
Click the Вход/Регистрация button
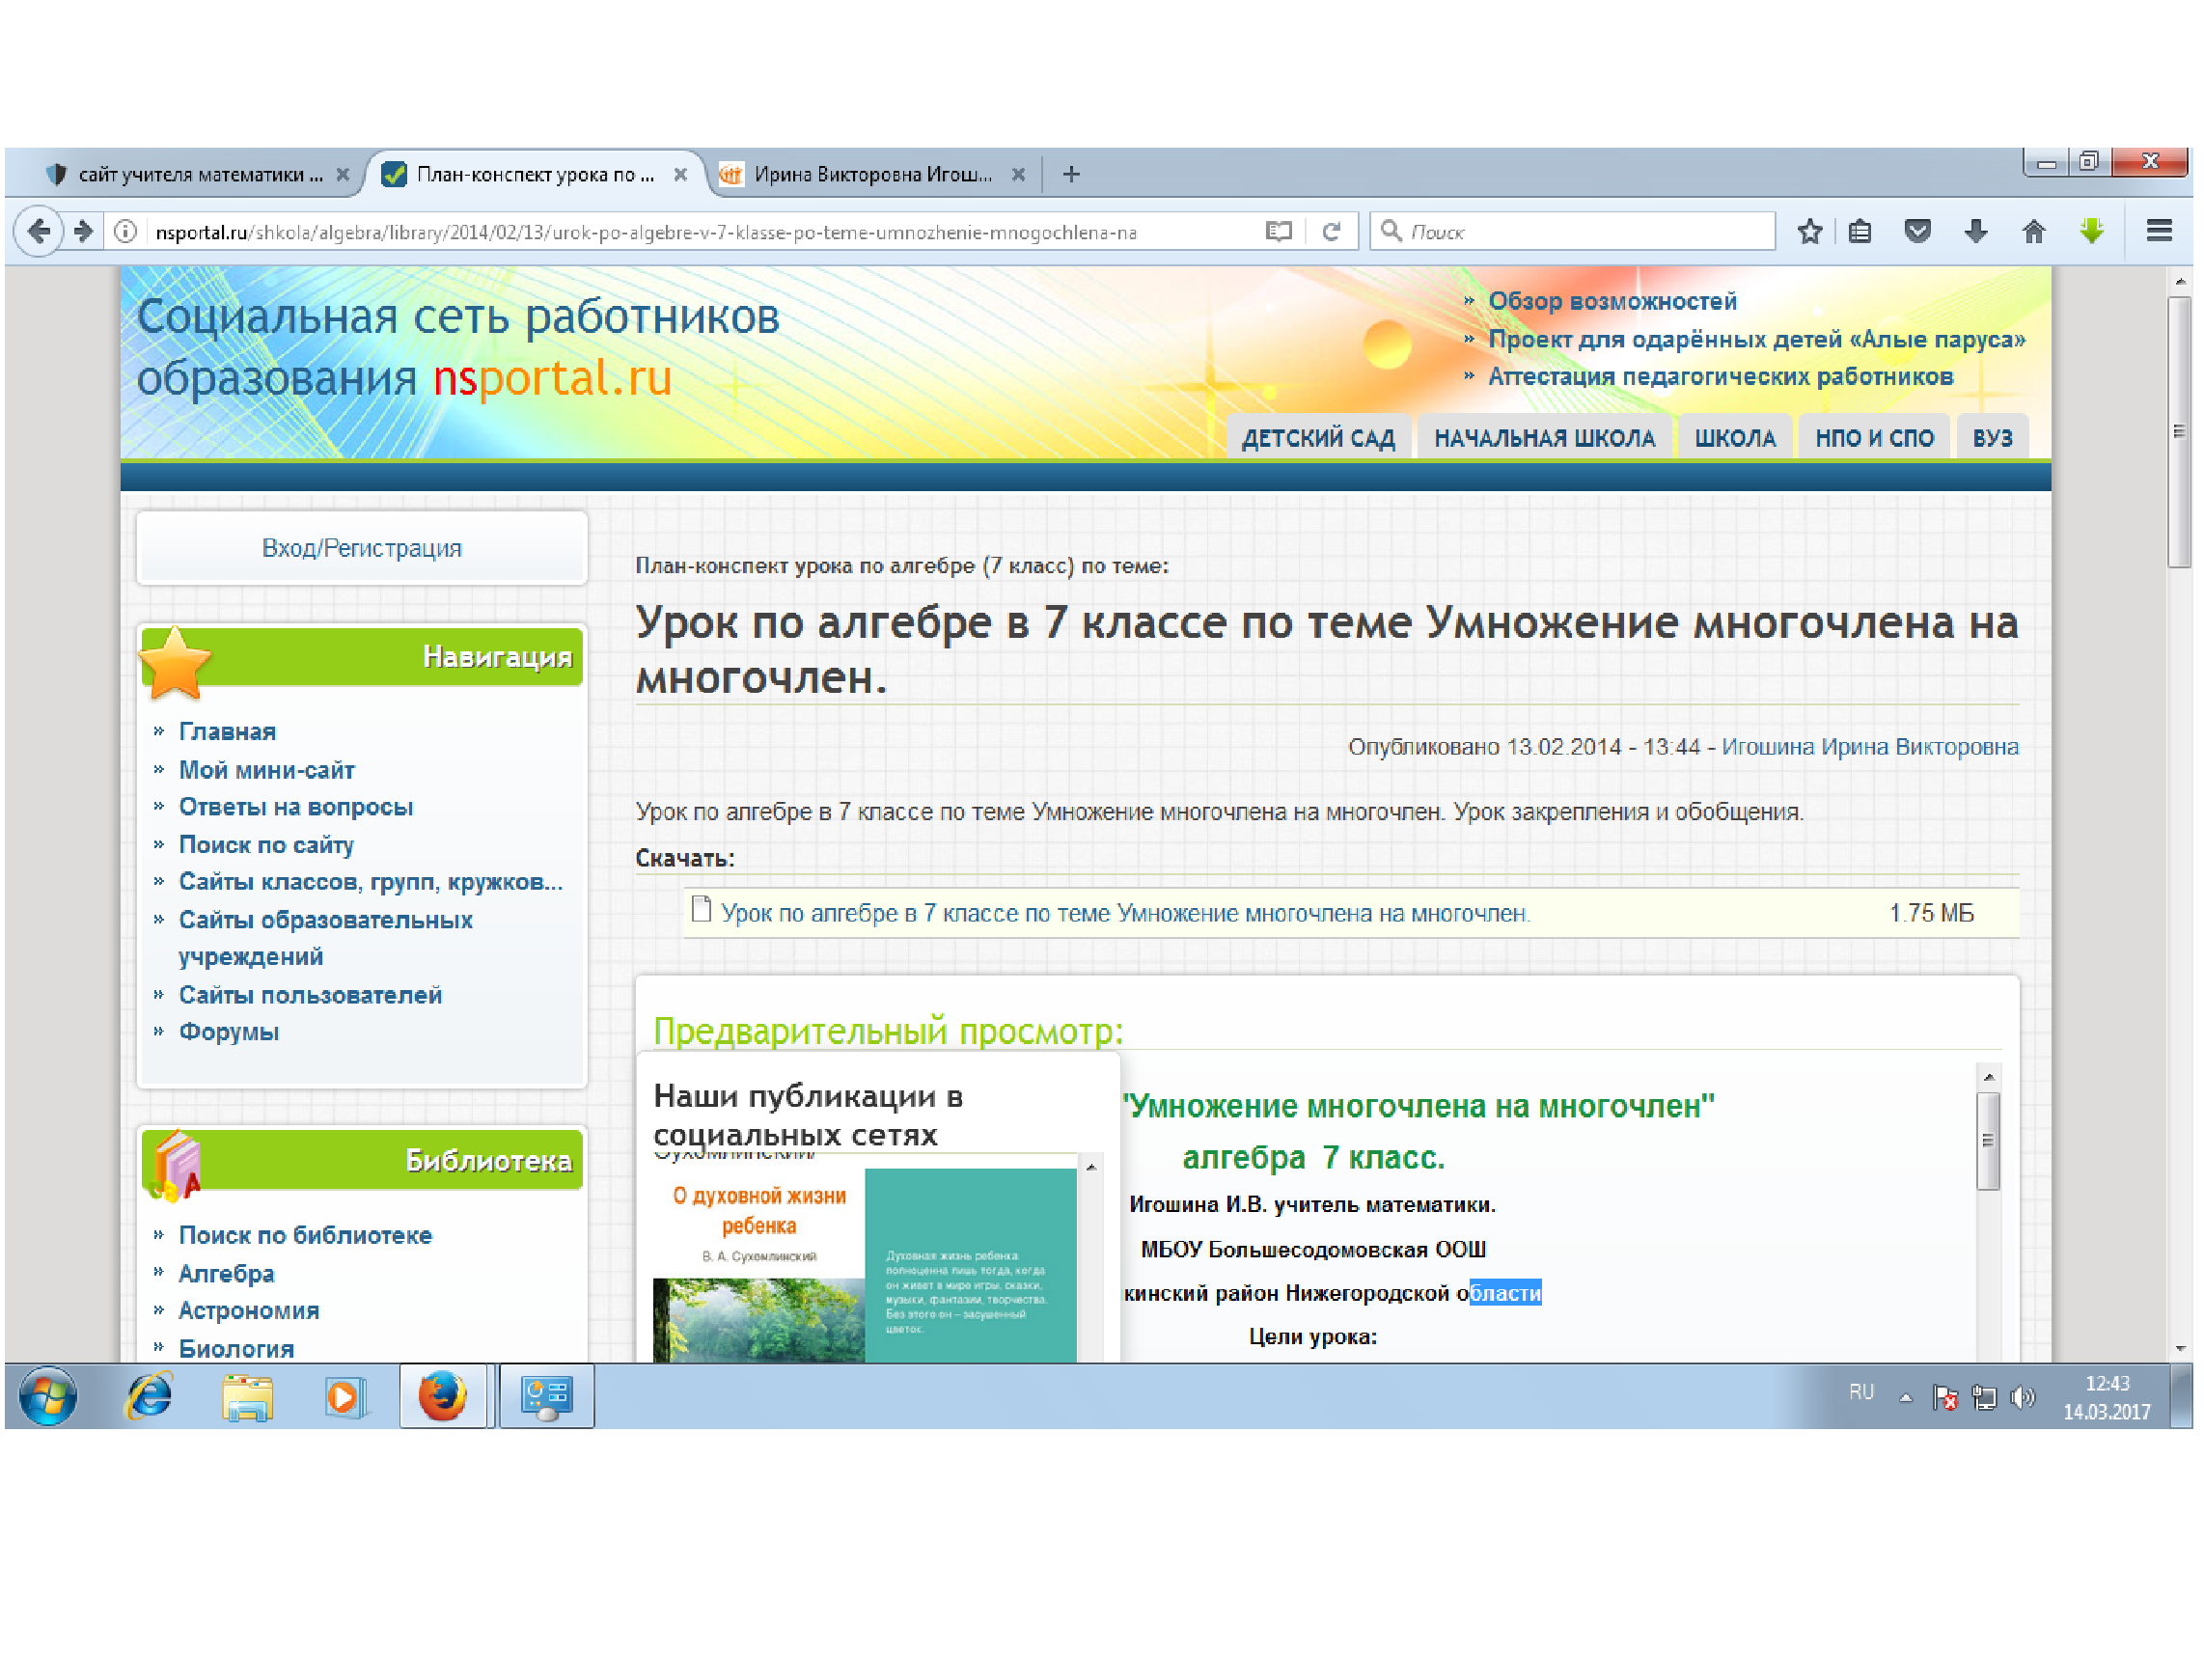361,548
